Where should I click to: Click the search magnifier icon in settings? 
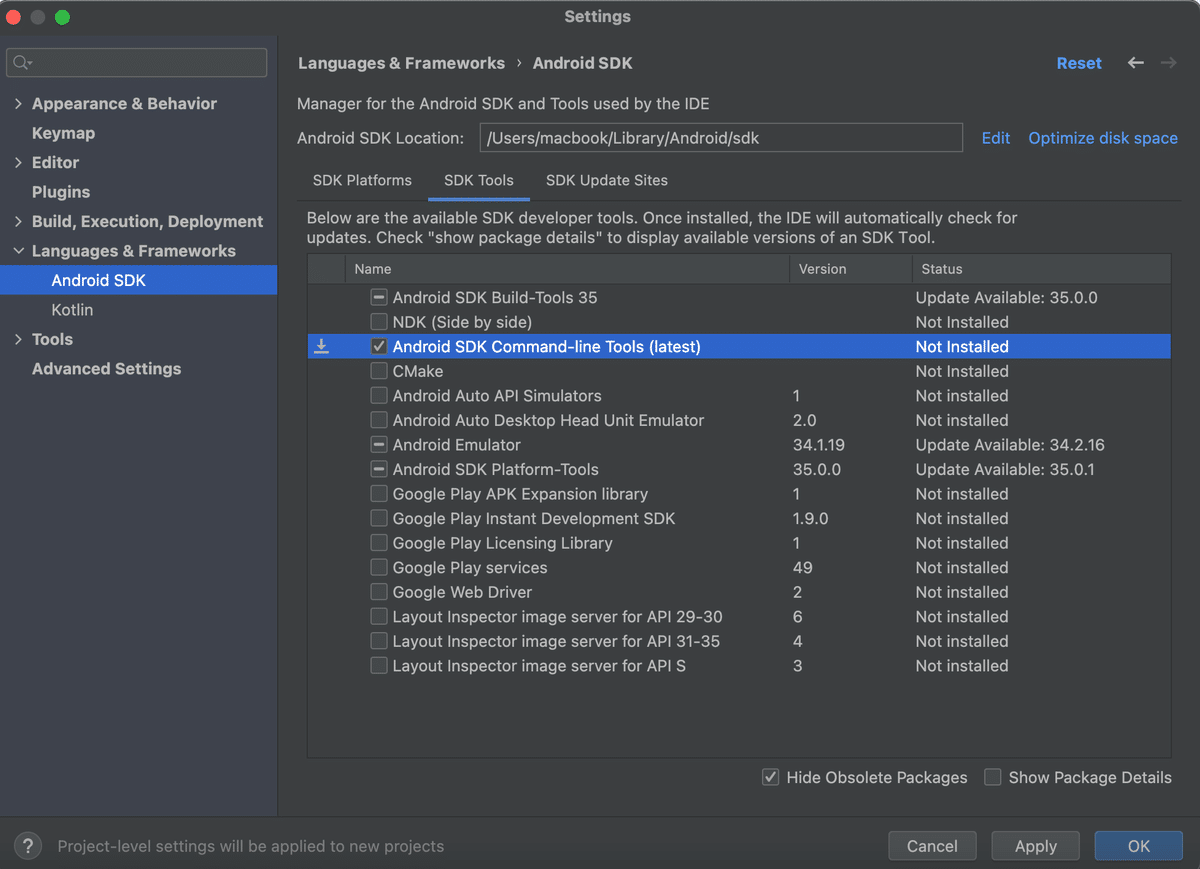point(21,63)
